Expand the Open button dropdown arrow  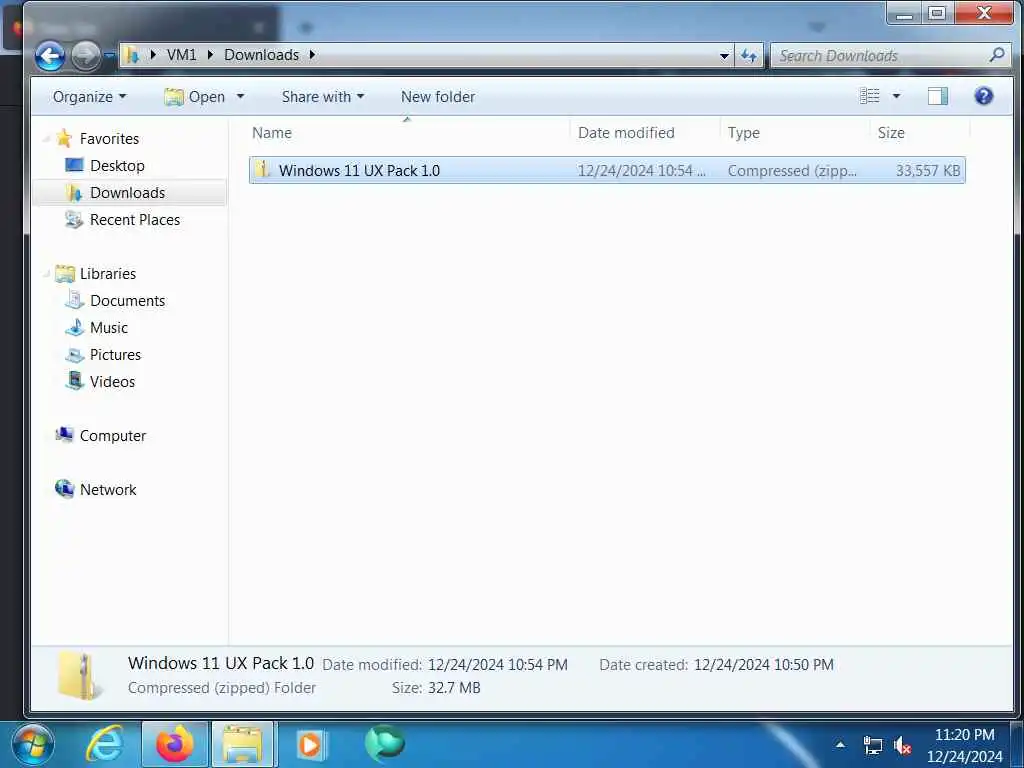[240, 97]
